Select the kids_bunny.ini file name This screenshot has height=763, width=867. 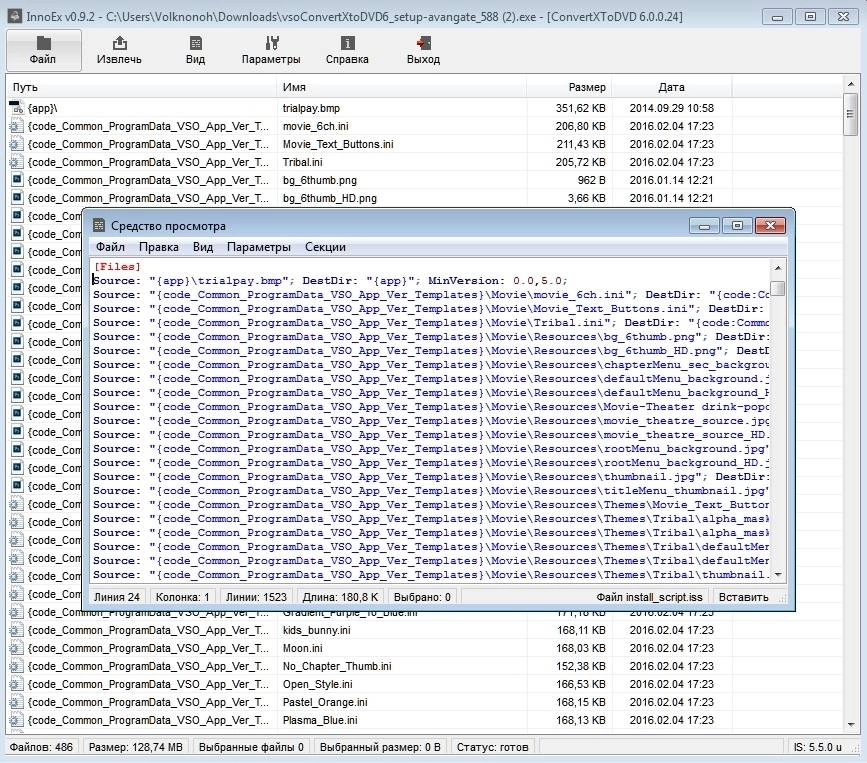[x=316, y=630]
